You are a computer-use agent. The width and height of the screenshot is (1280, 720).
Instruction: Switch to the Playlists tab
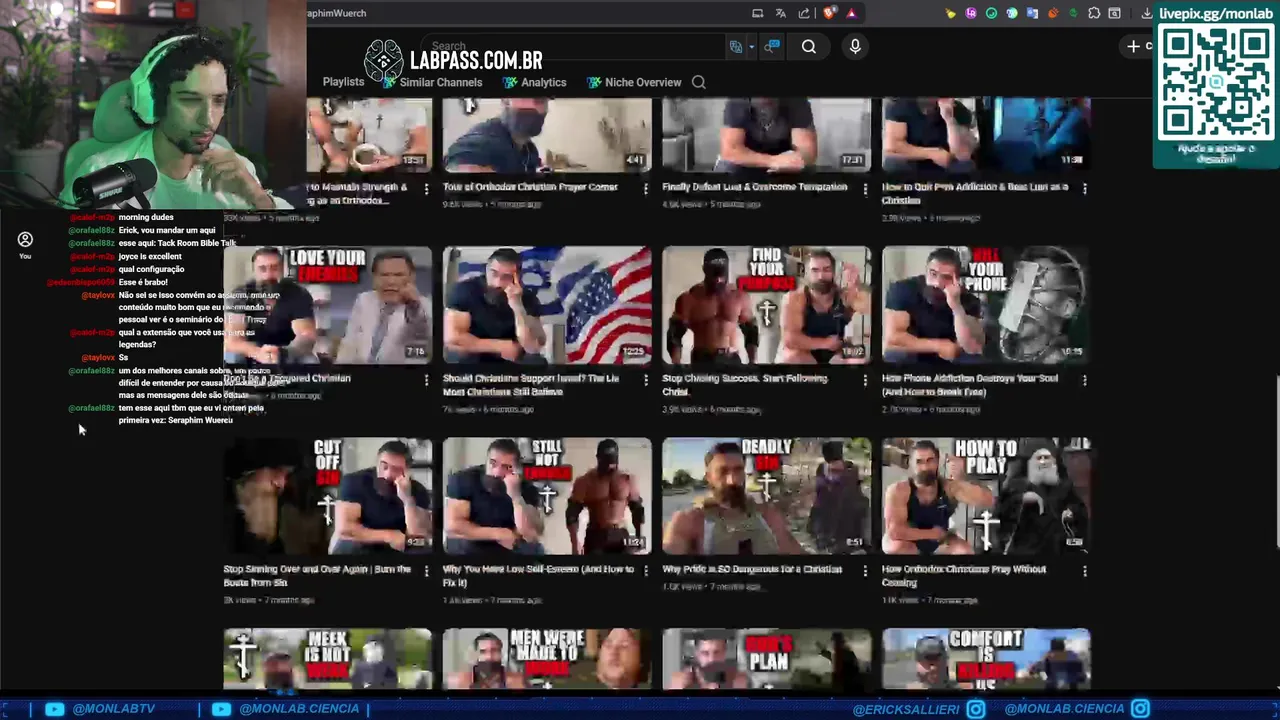point(343,82)
